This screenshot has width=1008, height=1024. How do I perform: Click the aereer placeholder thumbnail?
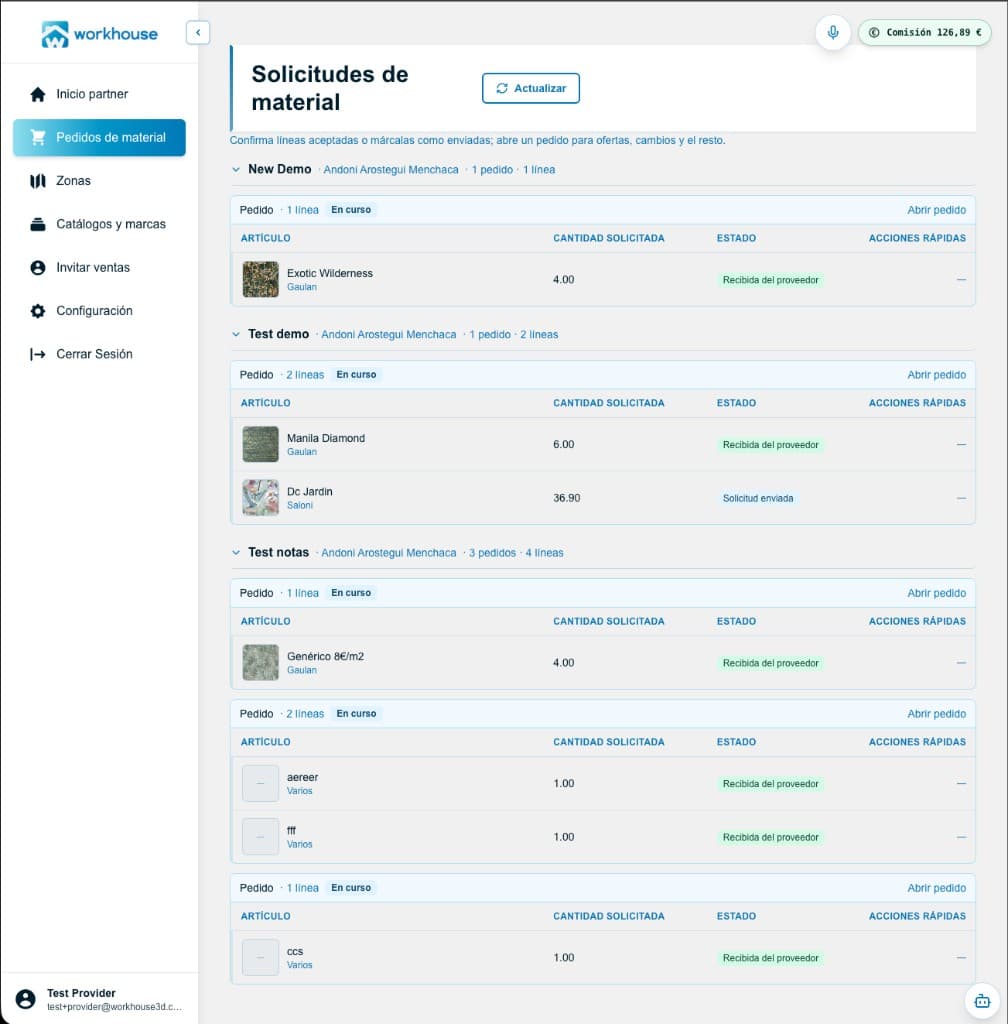[x=260, y=784]
